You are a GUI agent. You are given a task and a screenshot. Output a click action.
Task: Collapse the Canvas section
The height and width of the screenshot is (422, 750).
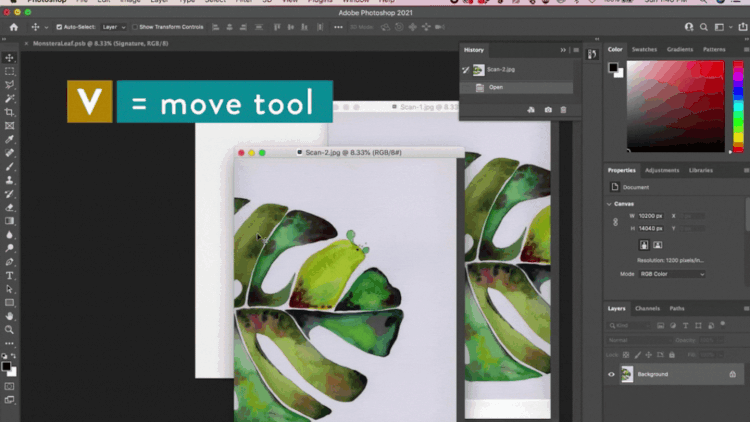[x=609, y=204]
